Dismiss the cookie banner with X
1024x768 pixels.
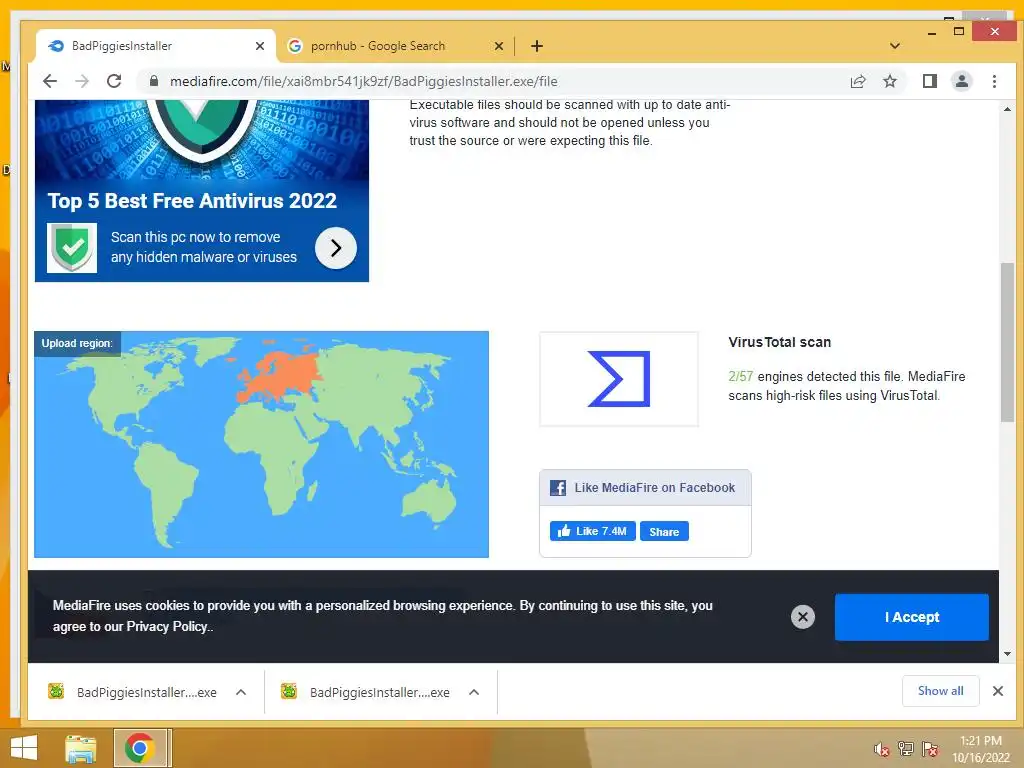(x=803, y=616)
